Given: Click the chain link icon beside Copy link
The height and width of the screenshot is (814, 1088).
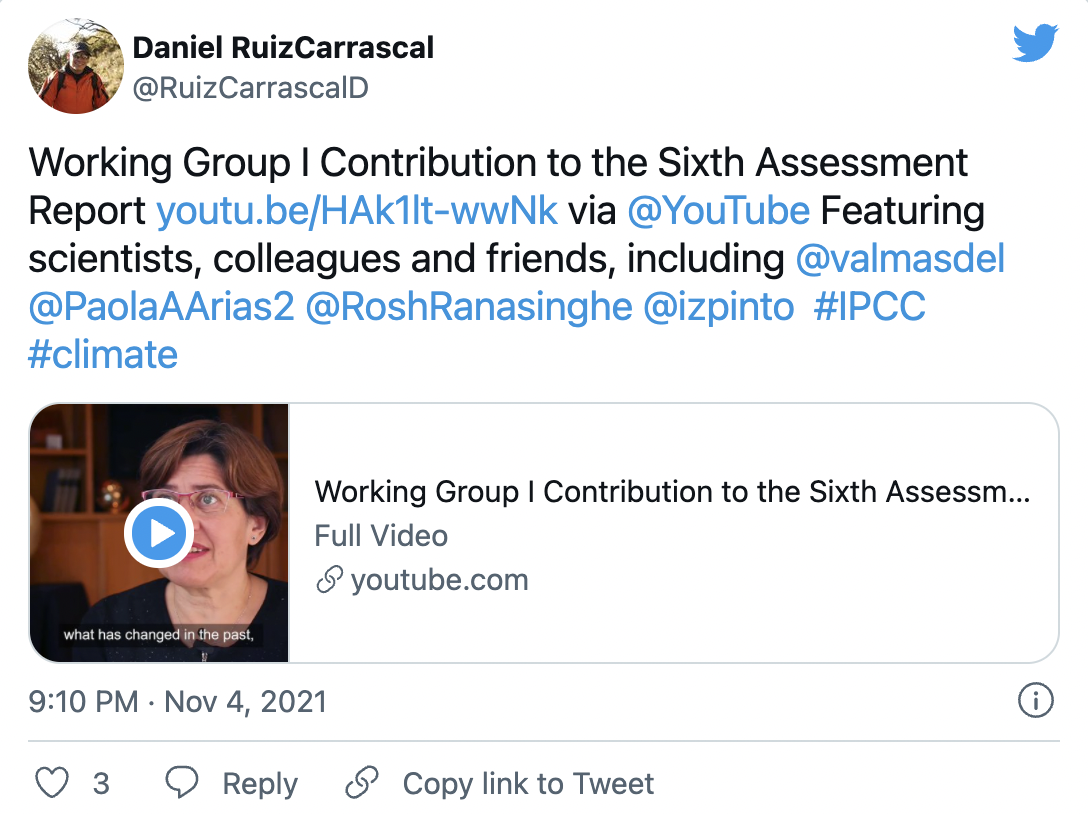Looking at the screenshot, I should pos(362,783).
